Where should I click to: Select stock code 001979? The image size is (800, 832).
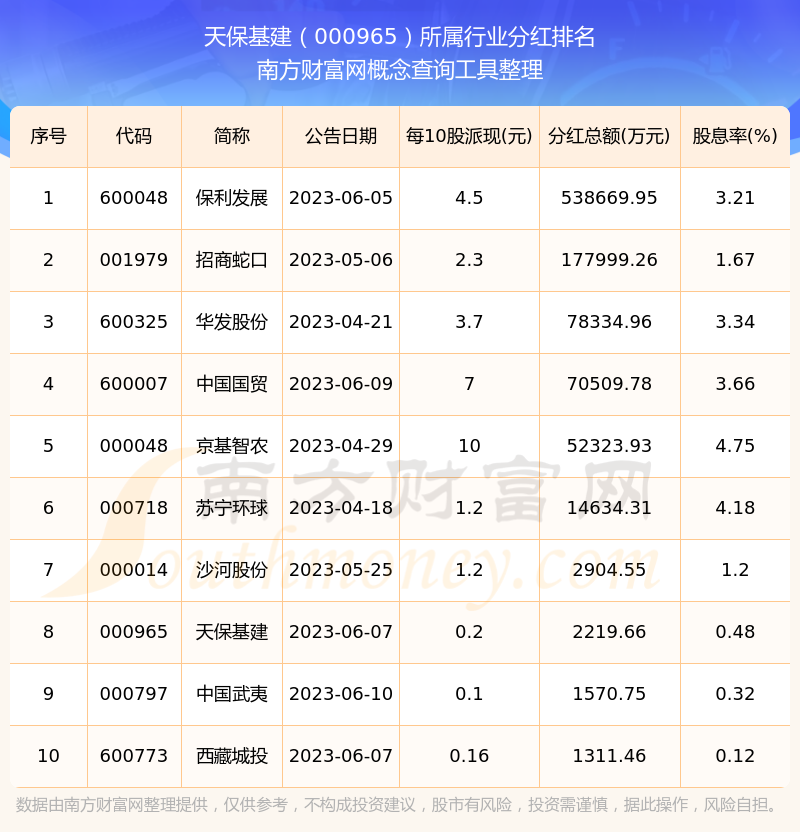tap(134, 260)
